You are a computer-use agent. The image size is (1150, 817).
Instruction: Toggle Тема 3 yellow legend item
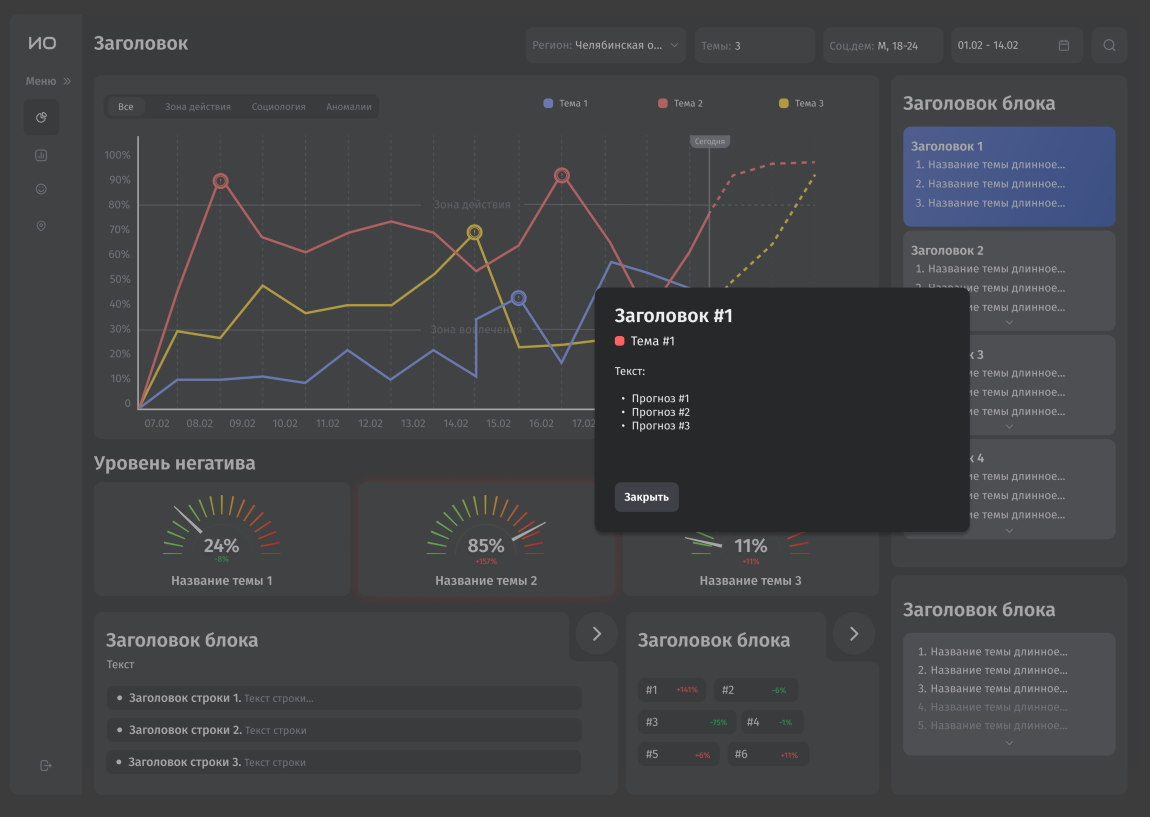point(802,103)
